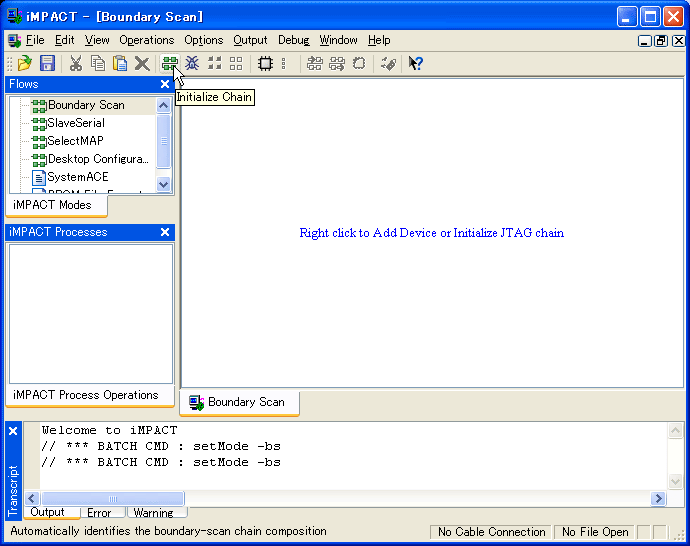
Task: Activate the What's This help pointer
Action: pyautogui.click(x=415, y=63)
